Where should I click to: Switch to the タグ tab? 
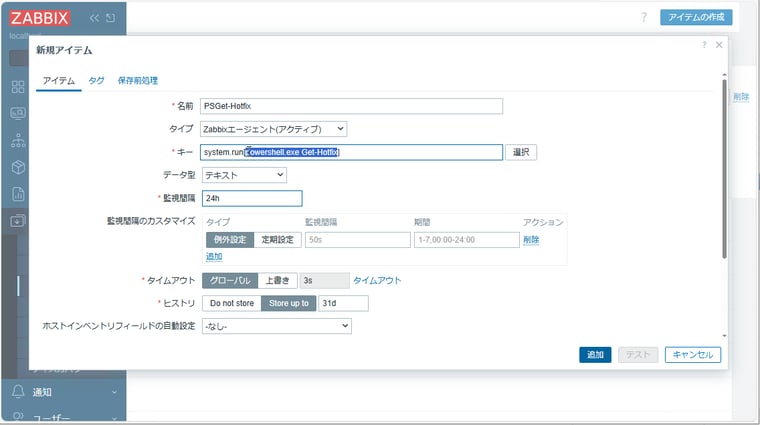tap(96, 80)
